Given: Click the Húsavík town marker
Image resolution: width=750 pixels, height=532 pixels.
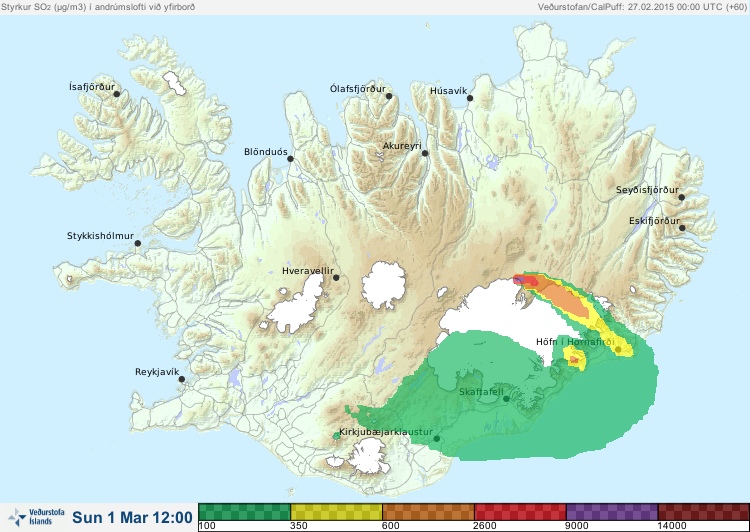Looking at the screenshot, I should click(x=470, y=98).
